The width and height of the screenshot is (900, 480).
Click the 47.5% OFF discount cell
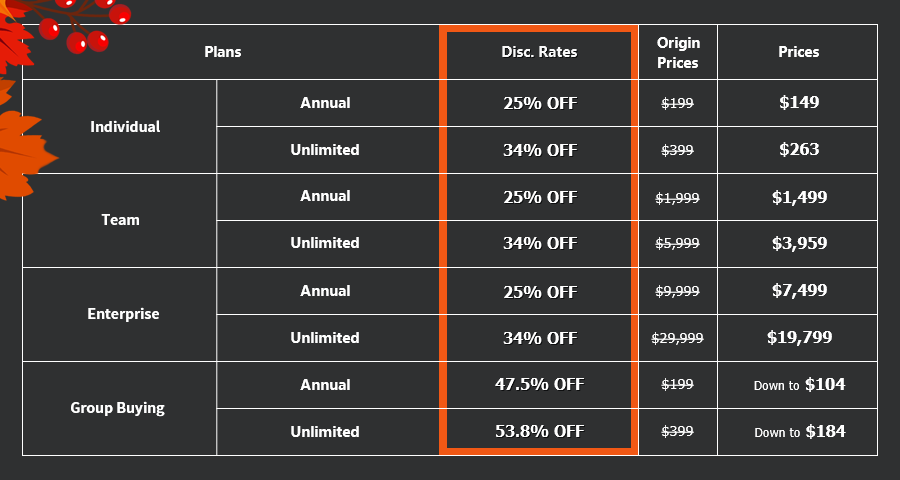coord(539,384)
